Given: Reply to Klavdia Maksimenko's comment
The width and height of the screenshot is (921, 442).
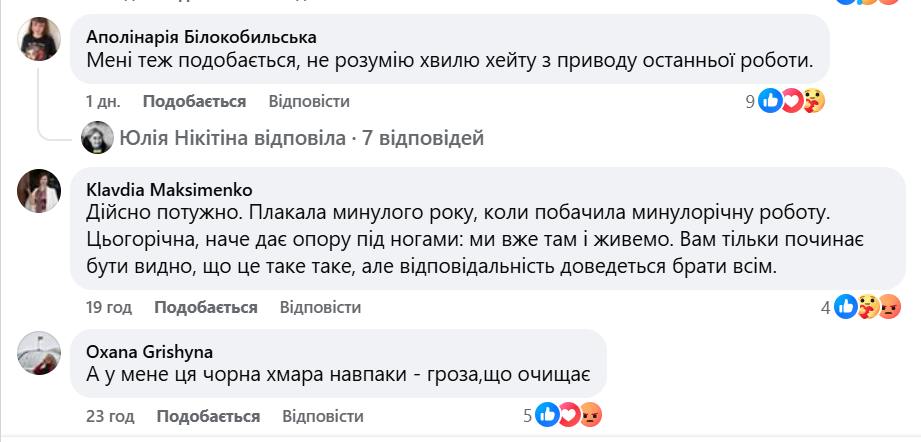Looking at the screenshot, I should pyautogui.click(x=320, y=307).
